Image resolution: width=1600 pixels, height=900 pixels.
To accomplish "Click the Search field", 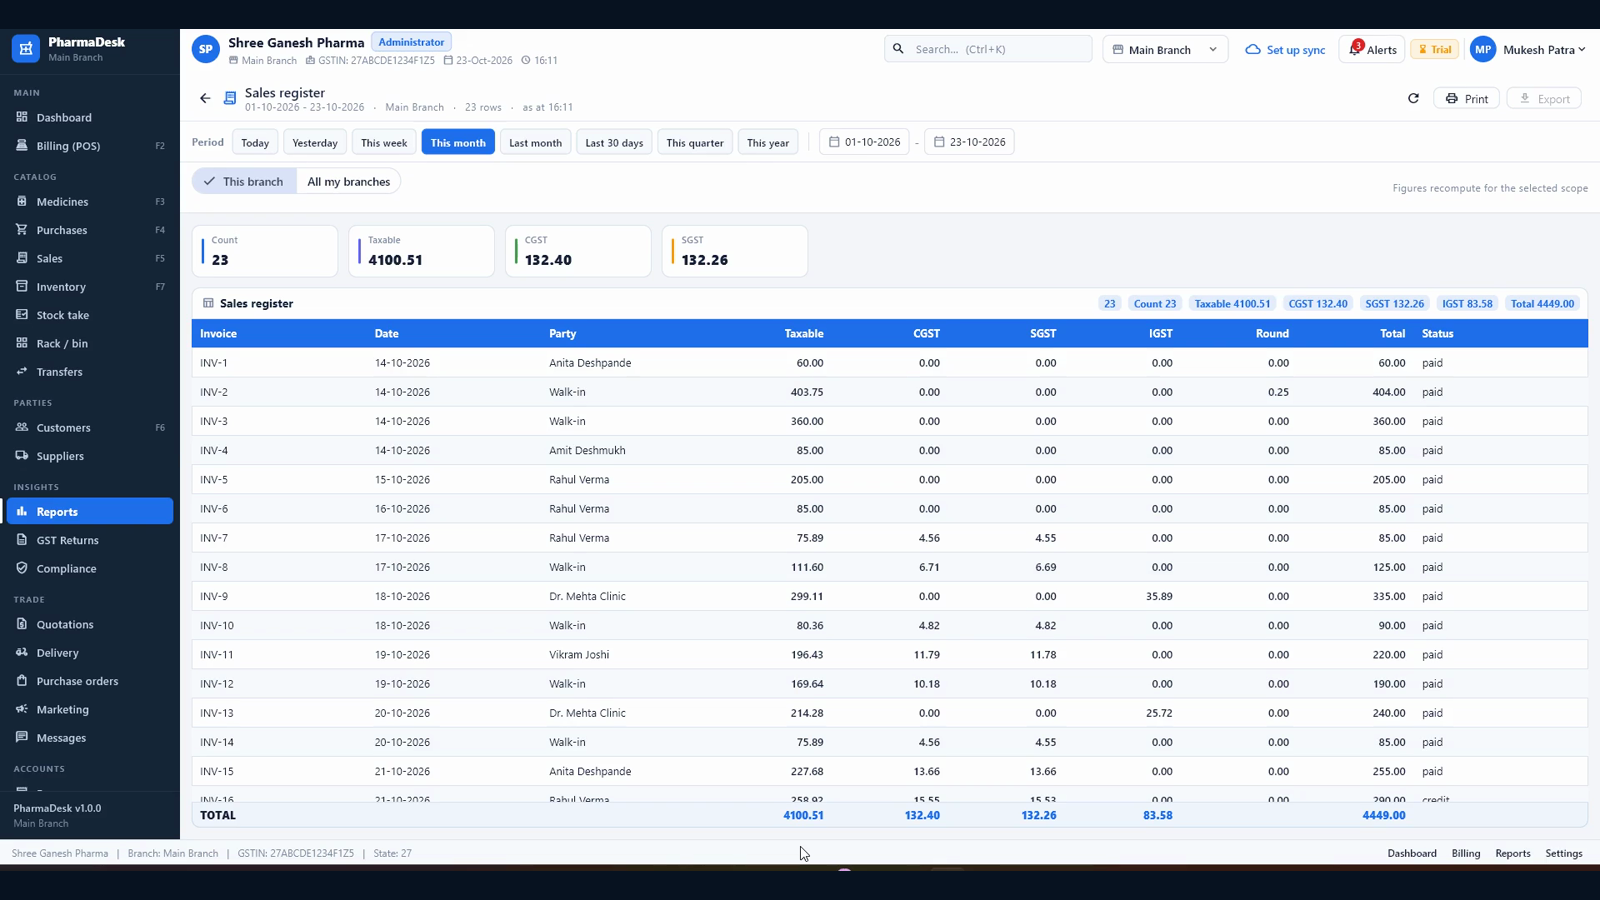I will coord(988,49).
